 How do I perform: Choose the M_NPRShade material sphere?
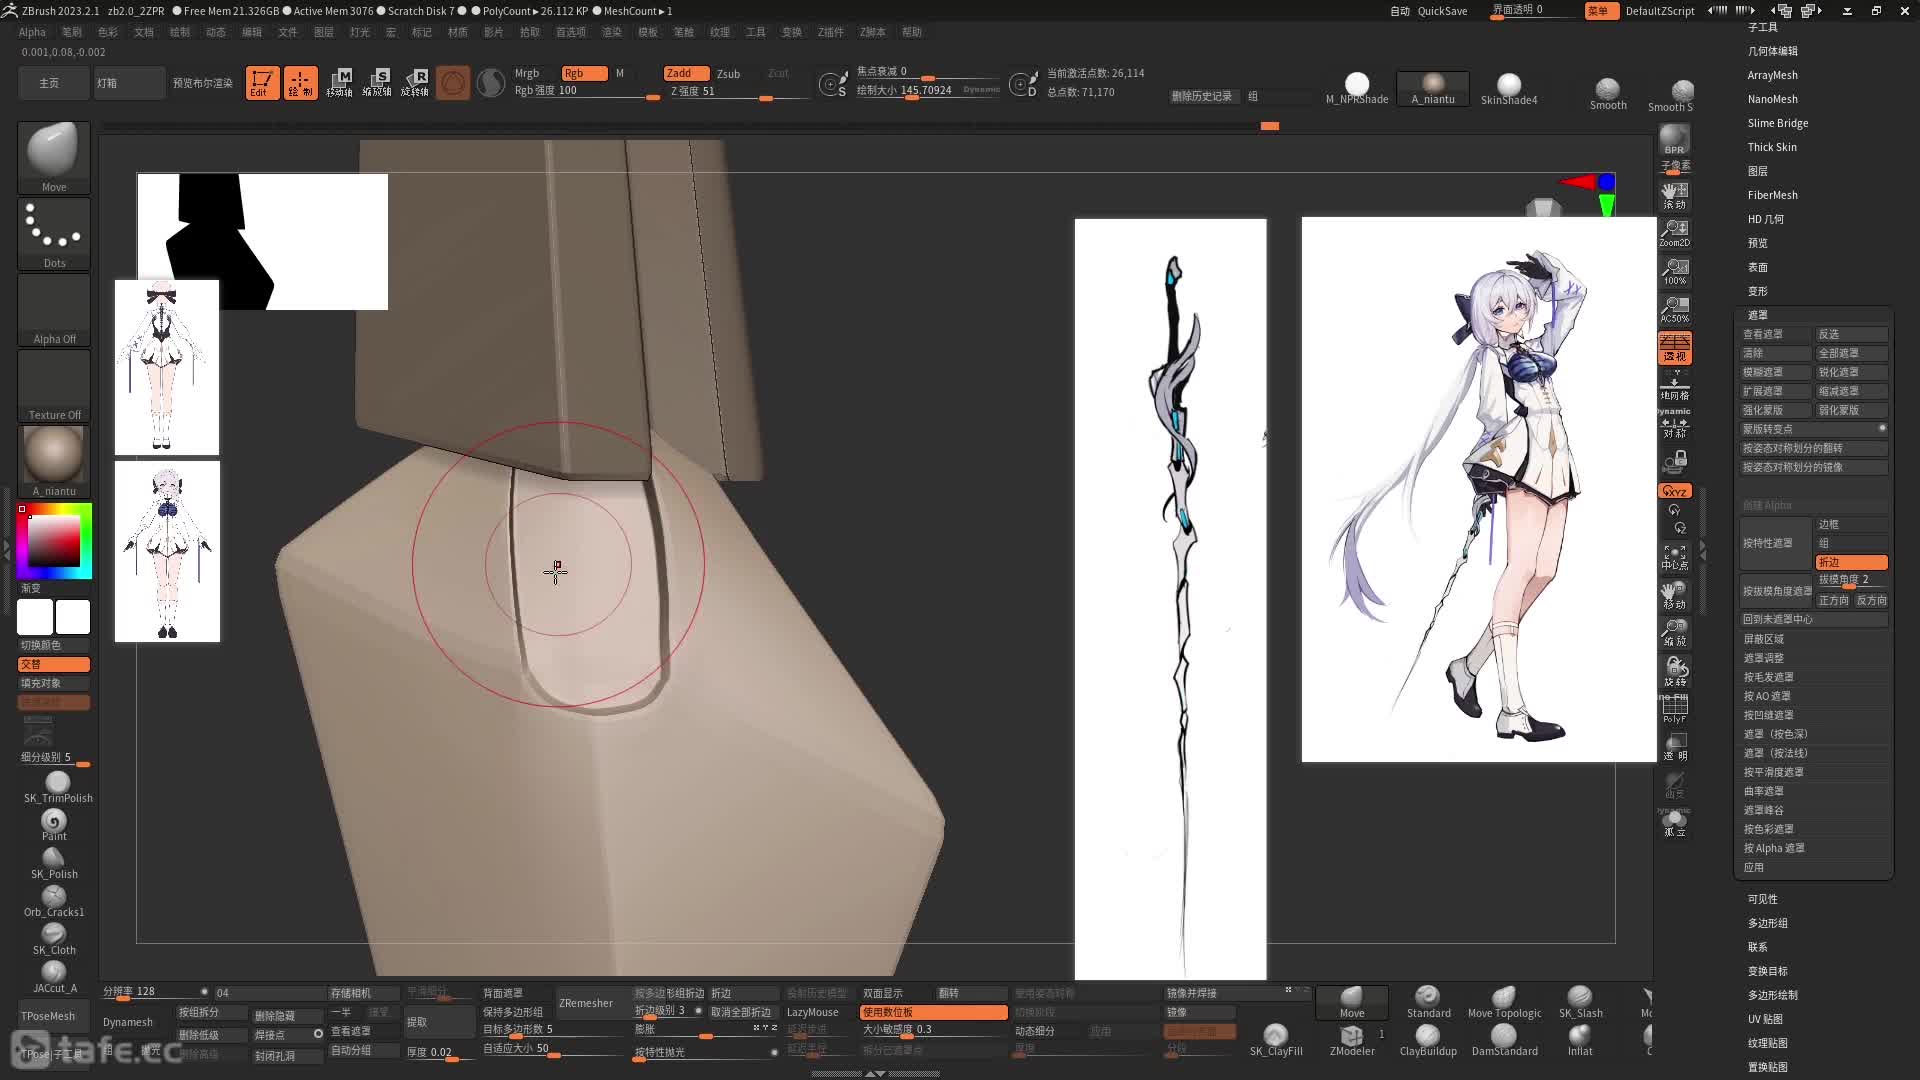(1357, 88)
